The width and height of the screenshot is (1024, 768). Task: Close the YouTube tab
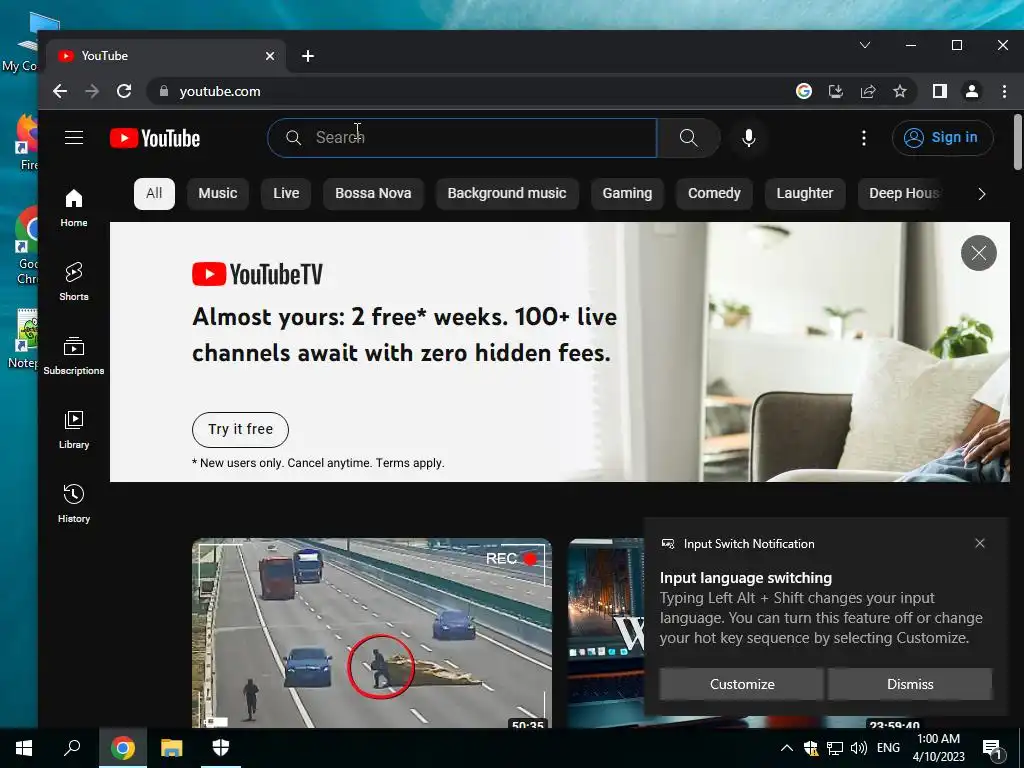tap(270, 56)
